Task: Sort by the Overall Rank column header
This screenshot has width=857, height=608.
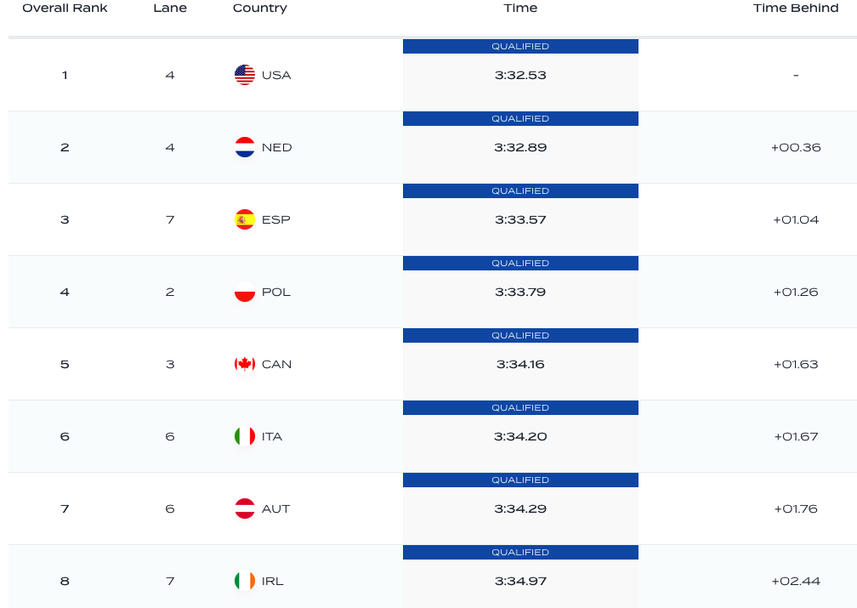Action: [x=65, y=8]
